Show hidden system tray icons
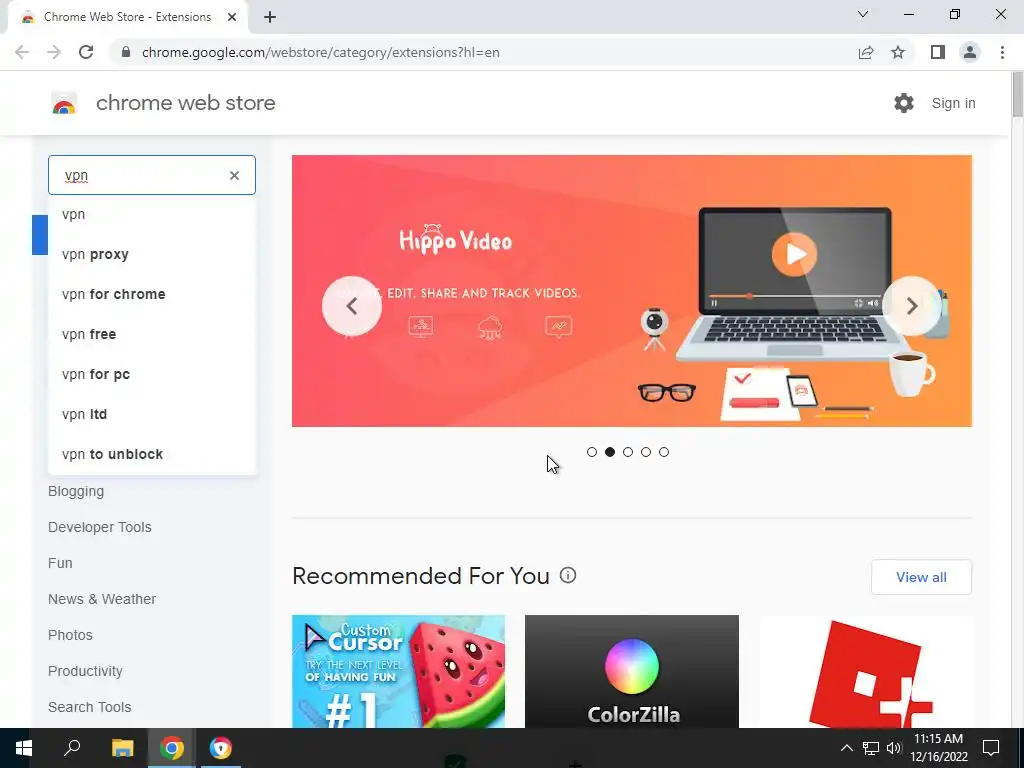Image resolution: width=1024 pixels, height=768 pixels. click(846, 748)
